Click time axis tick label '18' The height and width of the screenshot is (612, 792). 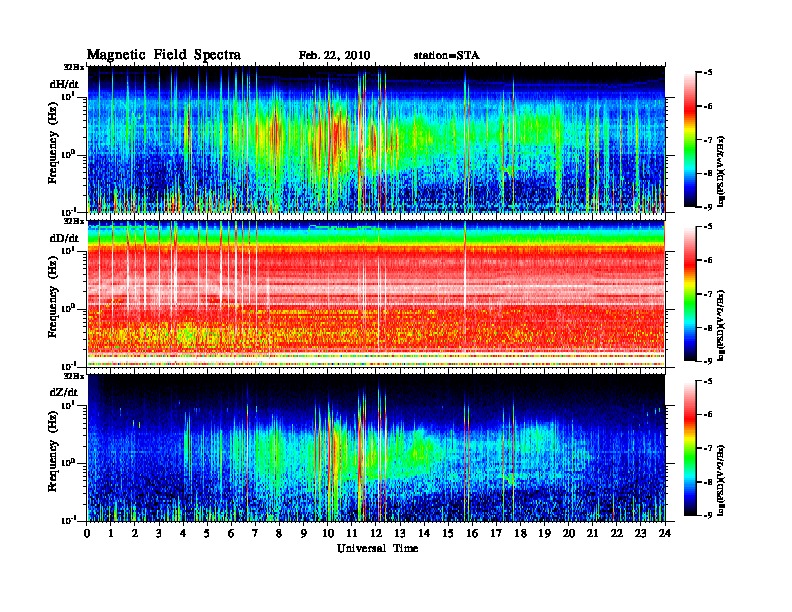[x=520, y=534]
